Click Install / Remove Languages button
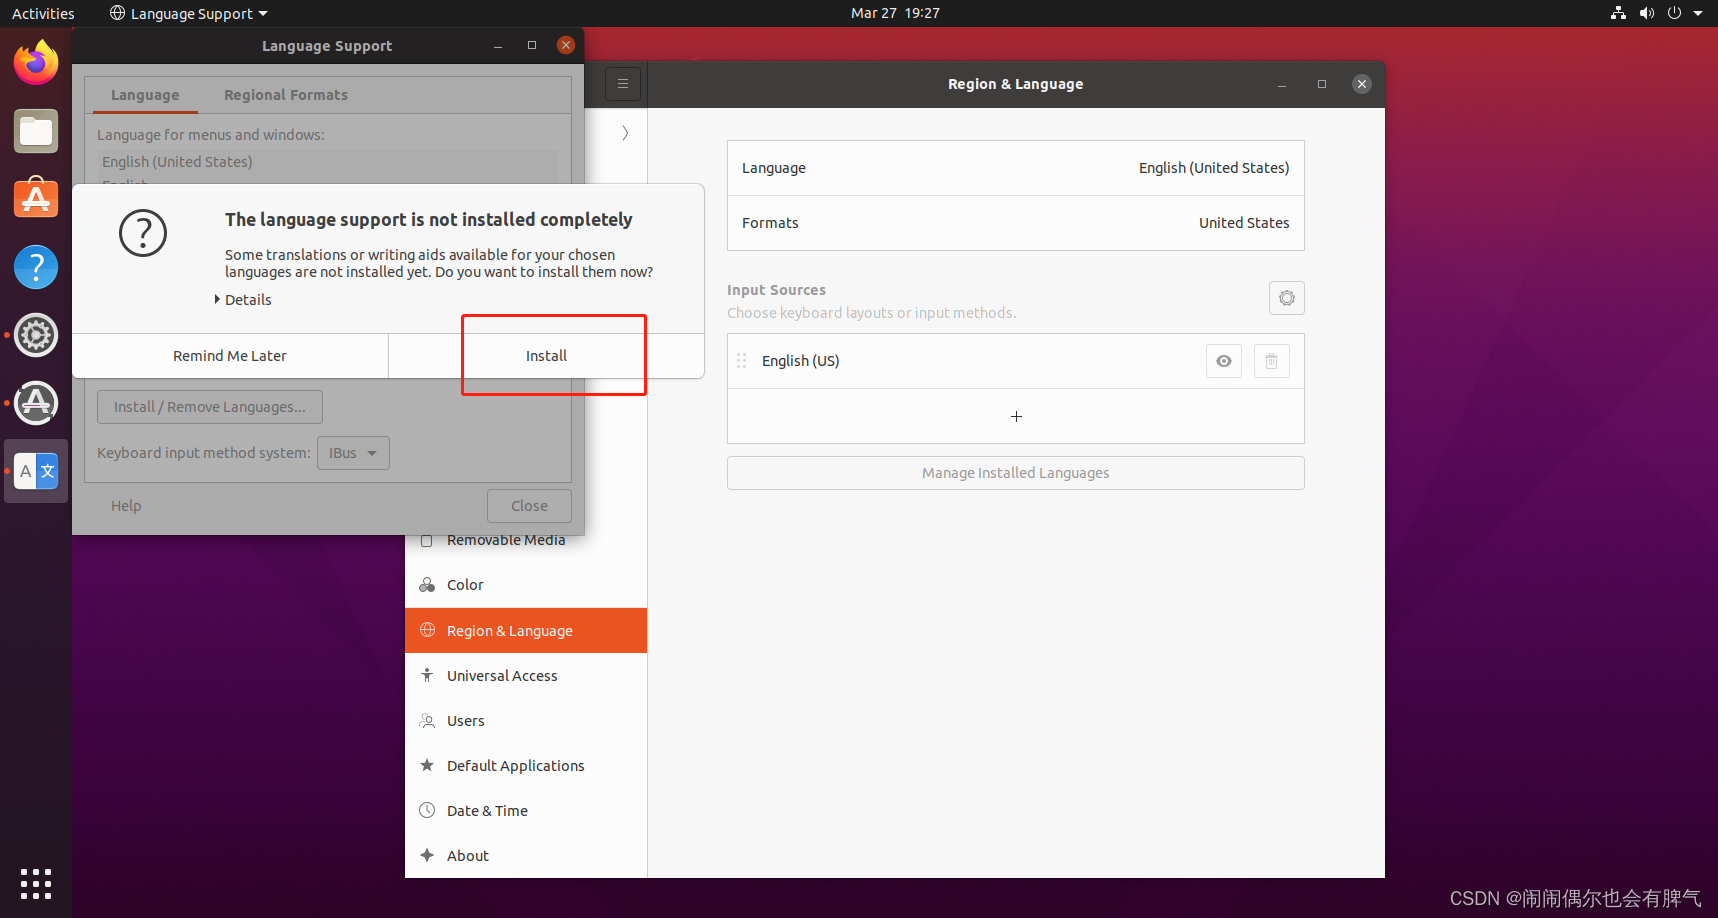Image resolution: width=1718 pixels, height=918 pixels. tap(210, 407)
